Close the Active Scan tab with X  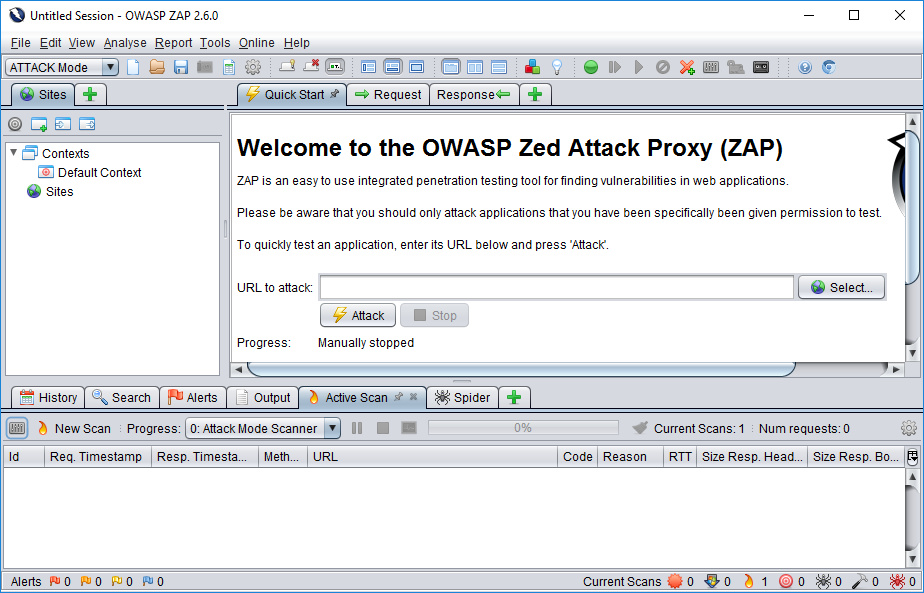[414, 397]
